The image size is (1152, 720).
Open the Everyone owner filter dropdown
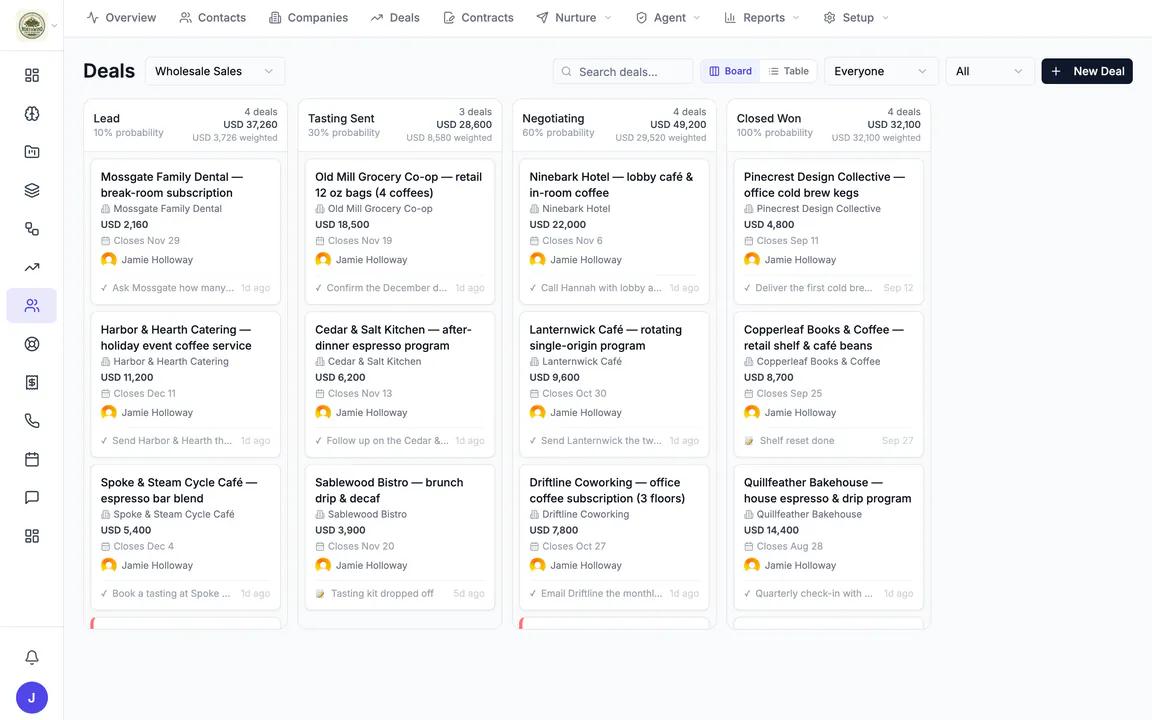pos(880,71)
